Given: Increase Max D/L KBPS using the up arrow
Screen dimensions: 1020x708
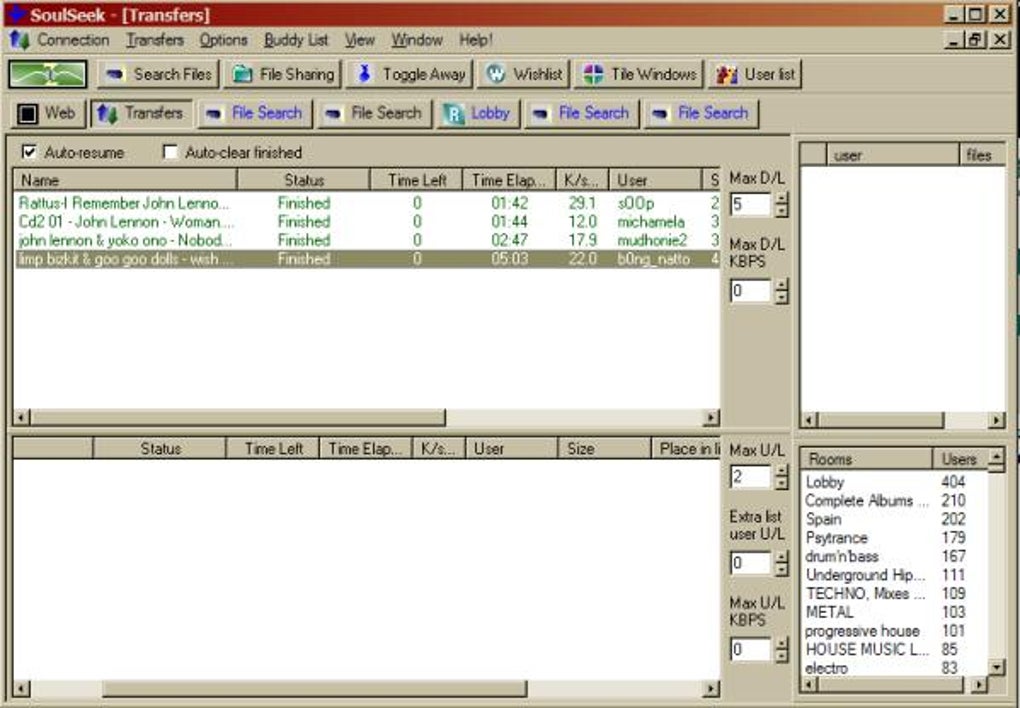Looking at the screenshot, I should click(x=781, y=284).
